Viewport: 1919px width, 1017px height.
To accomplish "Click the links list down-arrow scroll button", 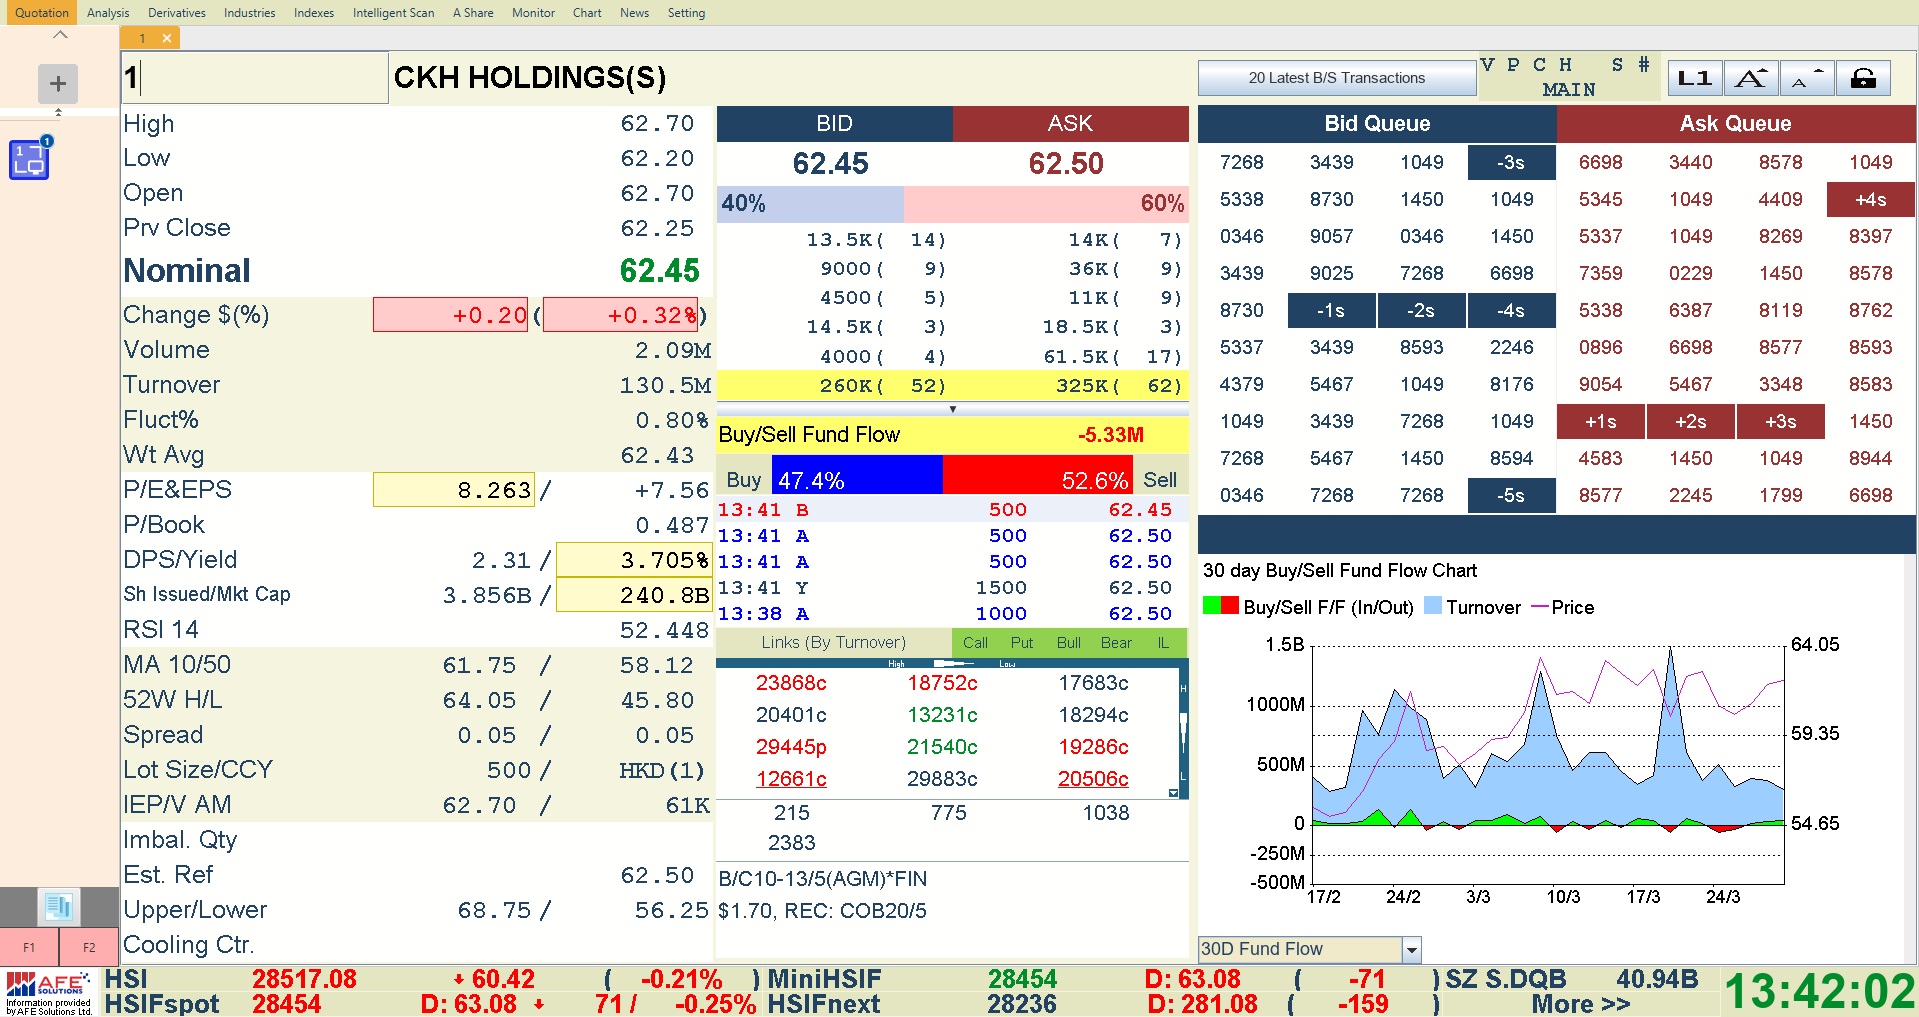I will (1173, 793).
